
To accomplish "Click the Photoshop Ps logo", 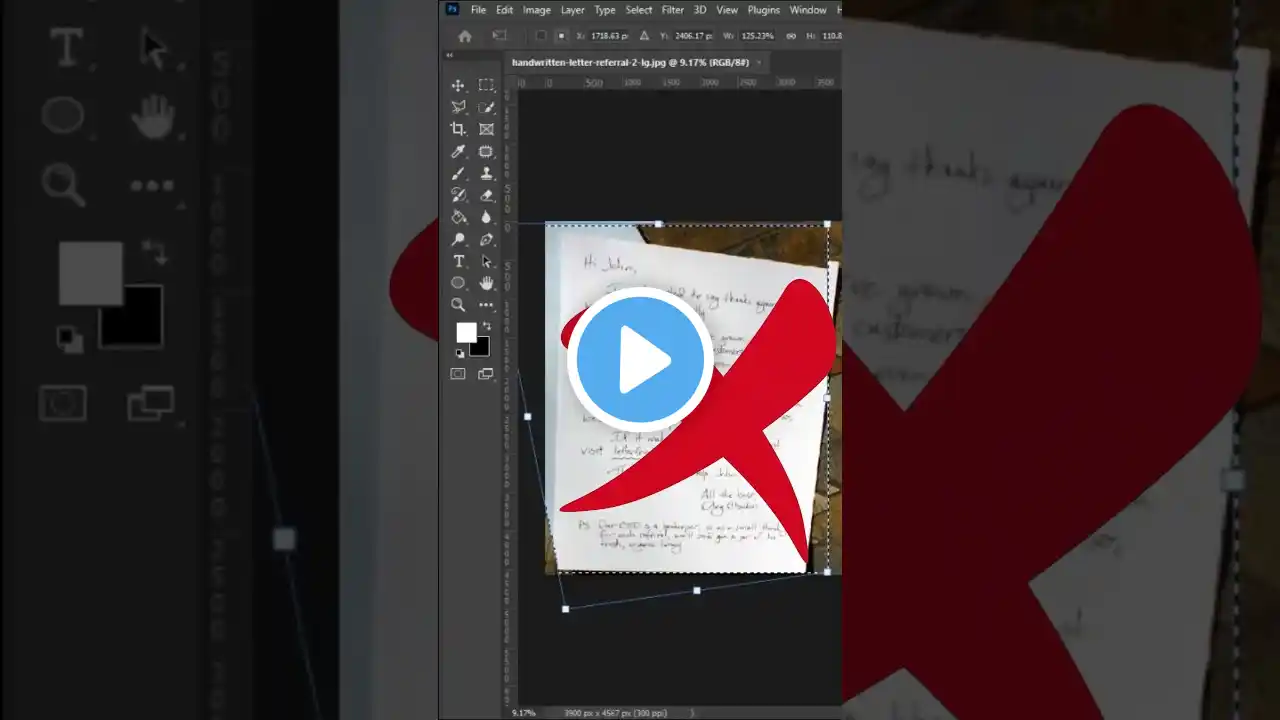I will [452, 9].
